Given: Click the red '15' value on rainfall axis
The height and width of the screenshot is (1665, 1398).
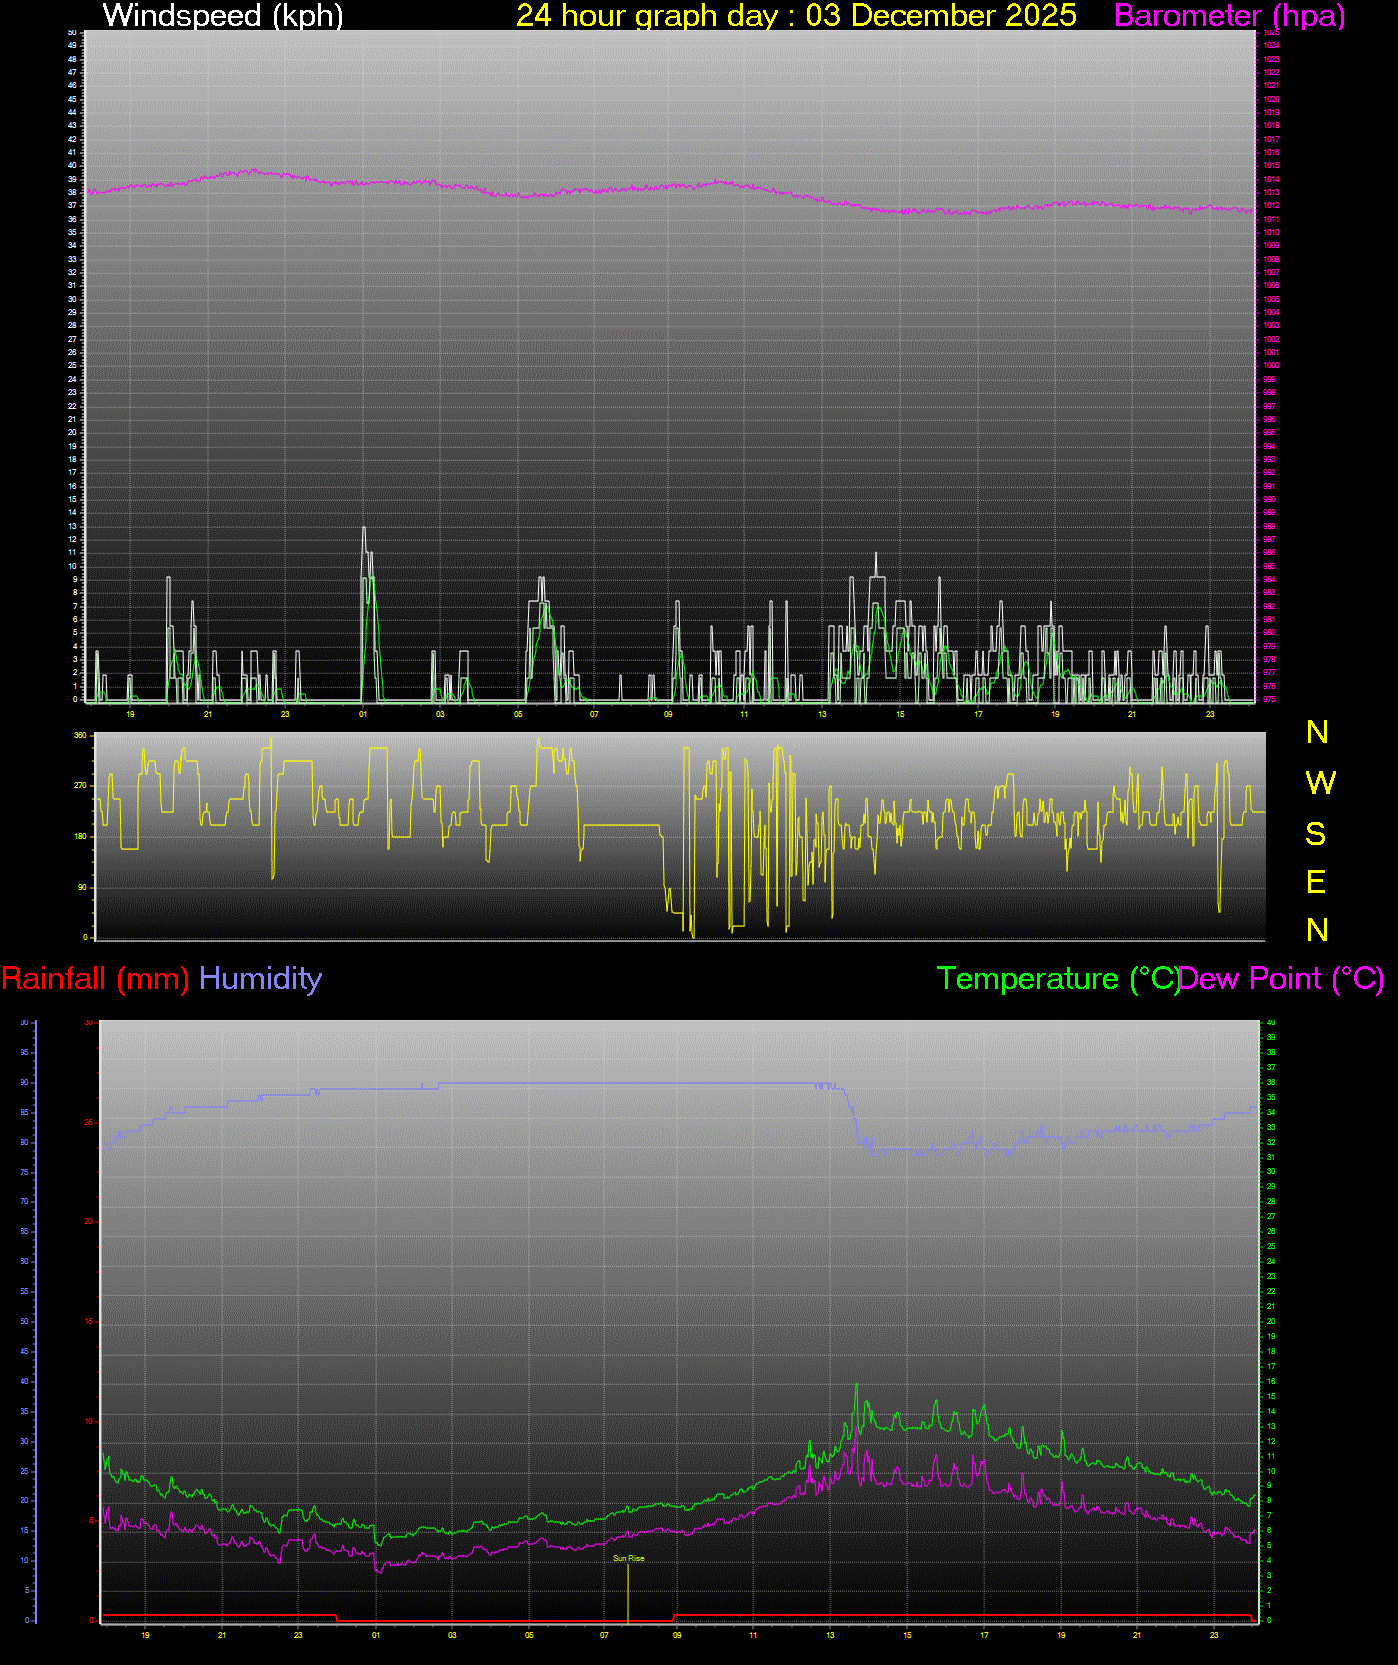Looking at the screenshot, I should (x=88, y=1321).
